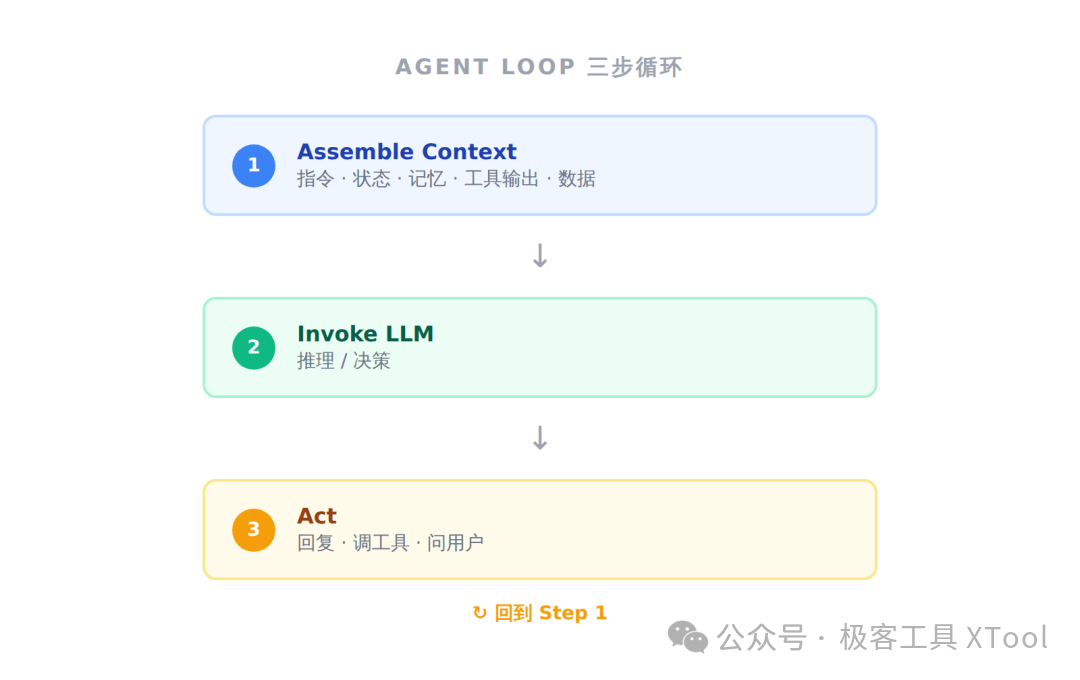
Task: Select the Invoke LLM heading
Action: pos(365,333)
